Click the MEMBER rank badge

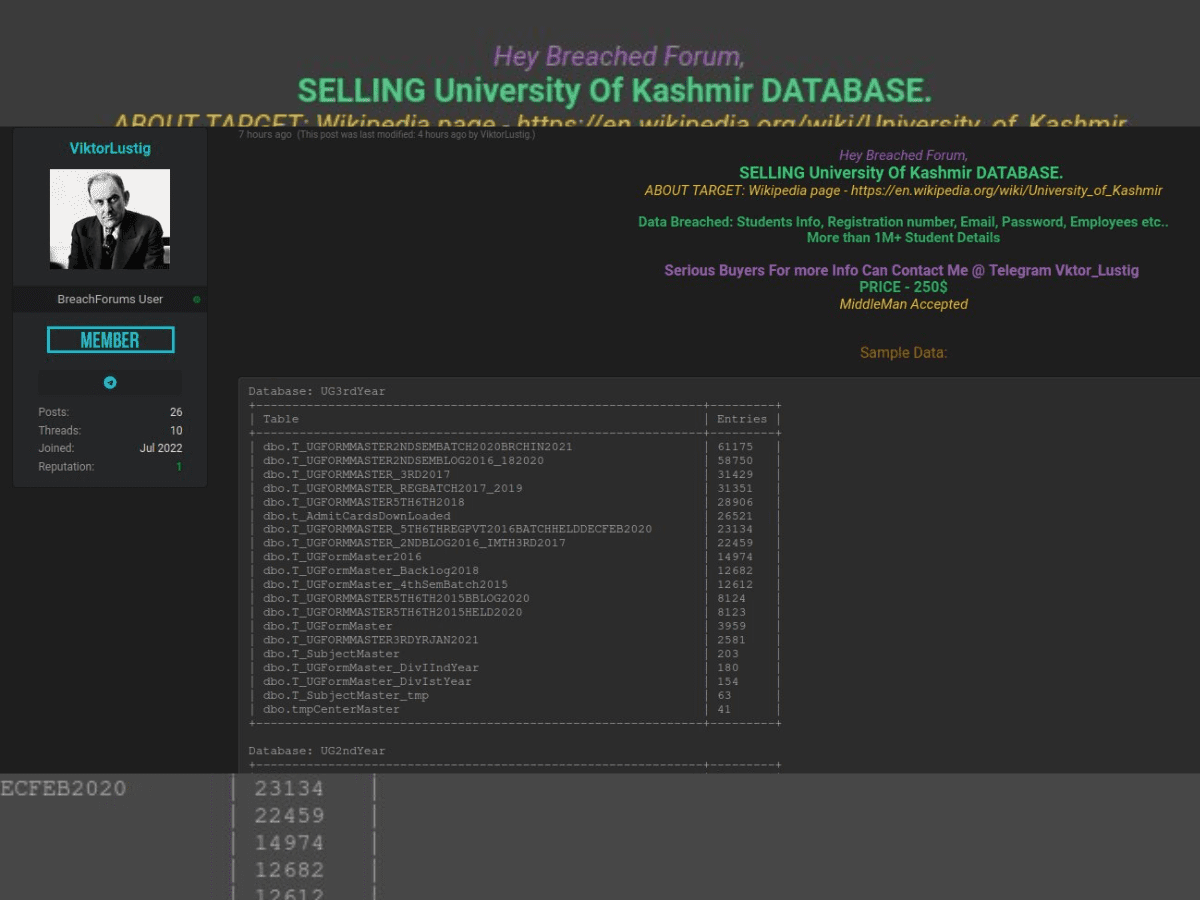(110, 340)
